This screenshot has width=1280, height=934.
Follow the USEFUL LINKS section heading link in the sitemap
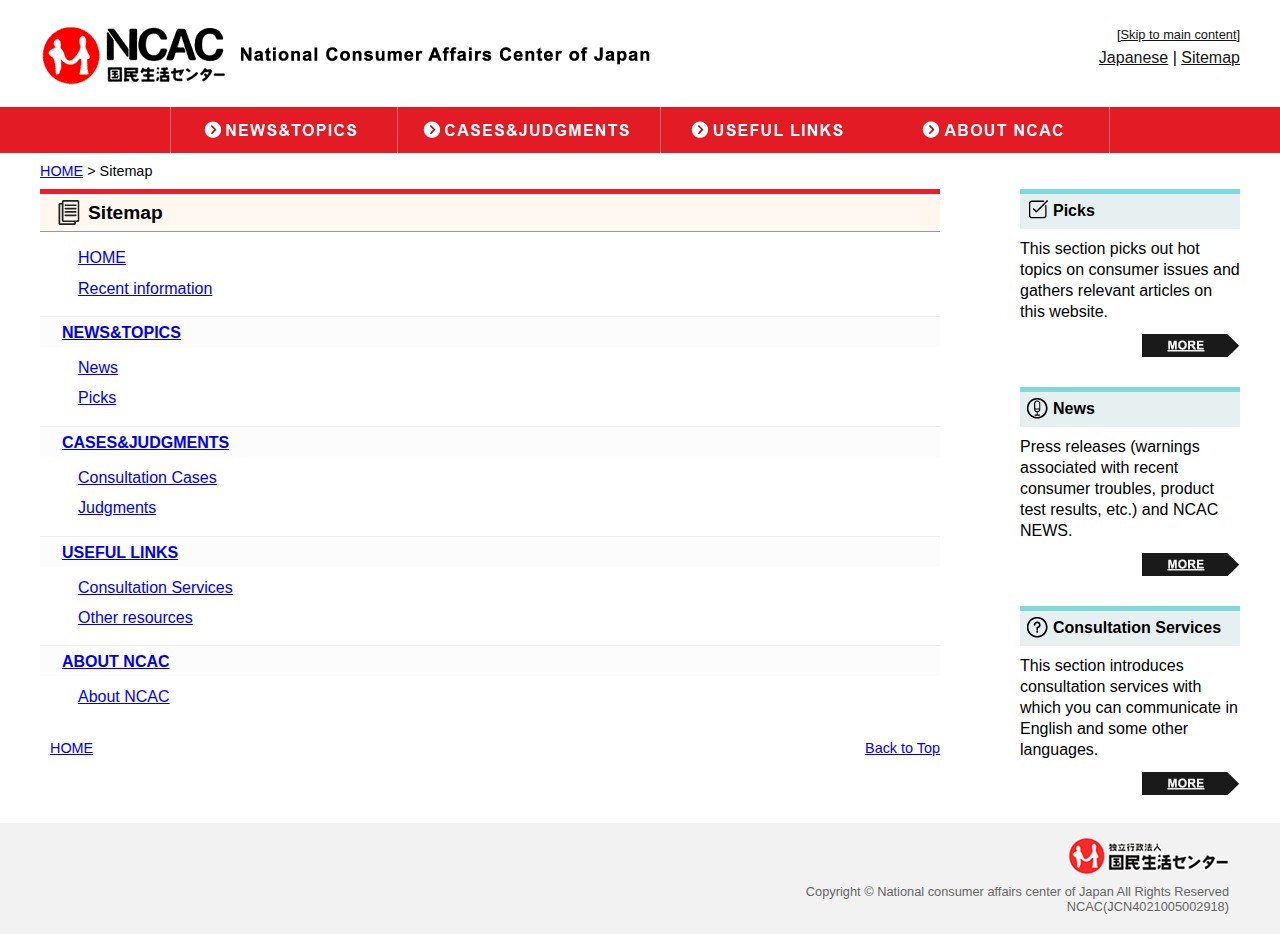pos(120,553)
